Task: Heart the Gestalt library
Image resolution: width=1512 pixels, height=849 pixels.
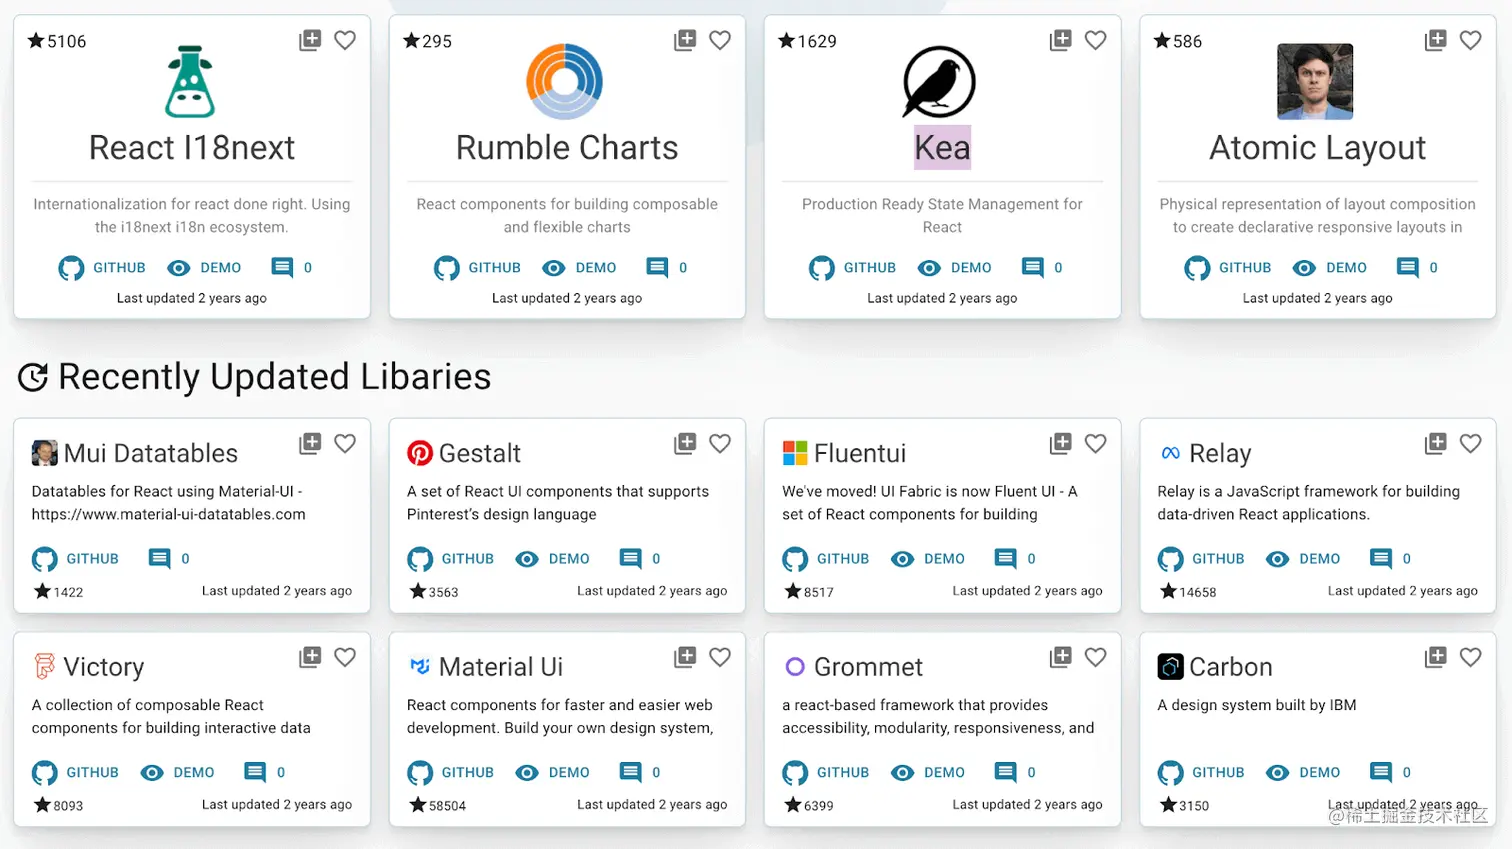Action: click(x=720, y=443)
